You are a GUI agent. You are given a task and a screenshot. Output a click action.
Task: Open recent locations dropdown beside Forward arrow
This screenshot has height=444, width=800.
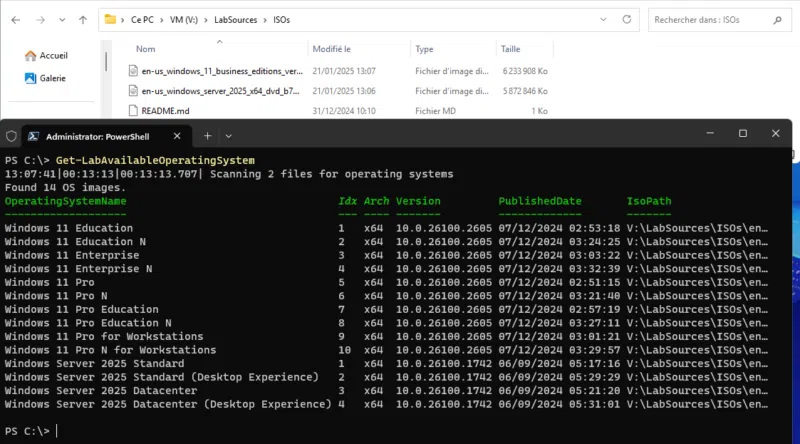coord(62,19)
